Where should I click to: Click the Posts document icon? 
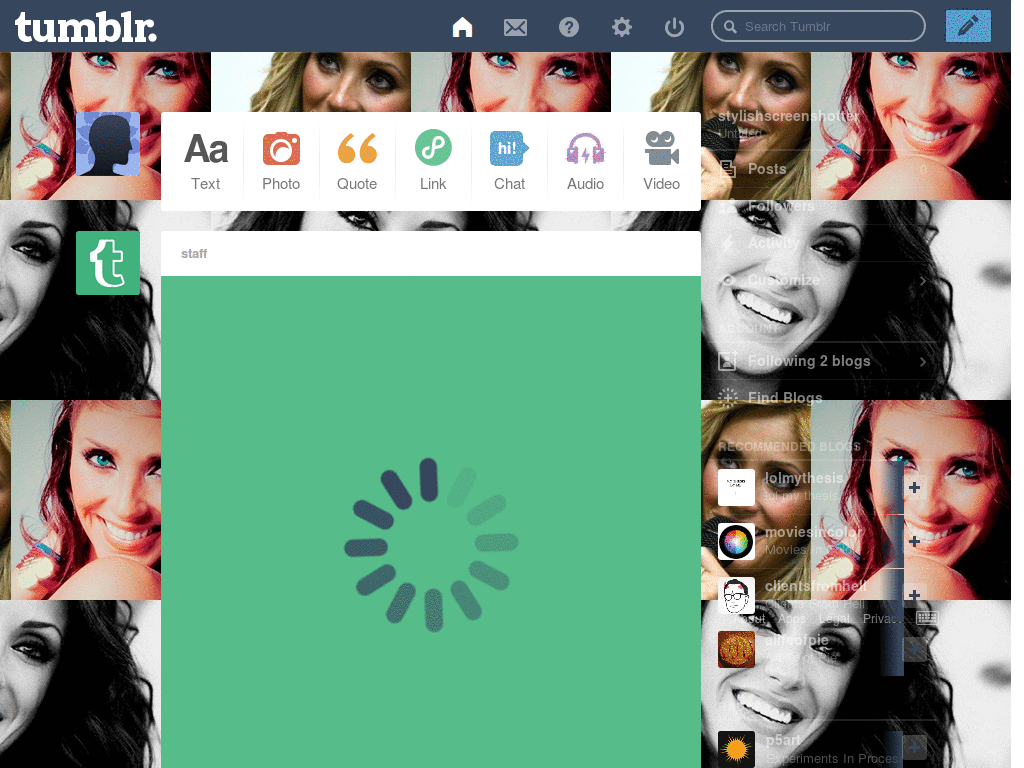(728, 169)
